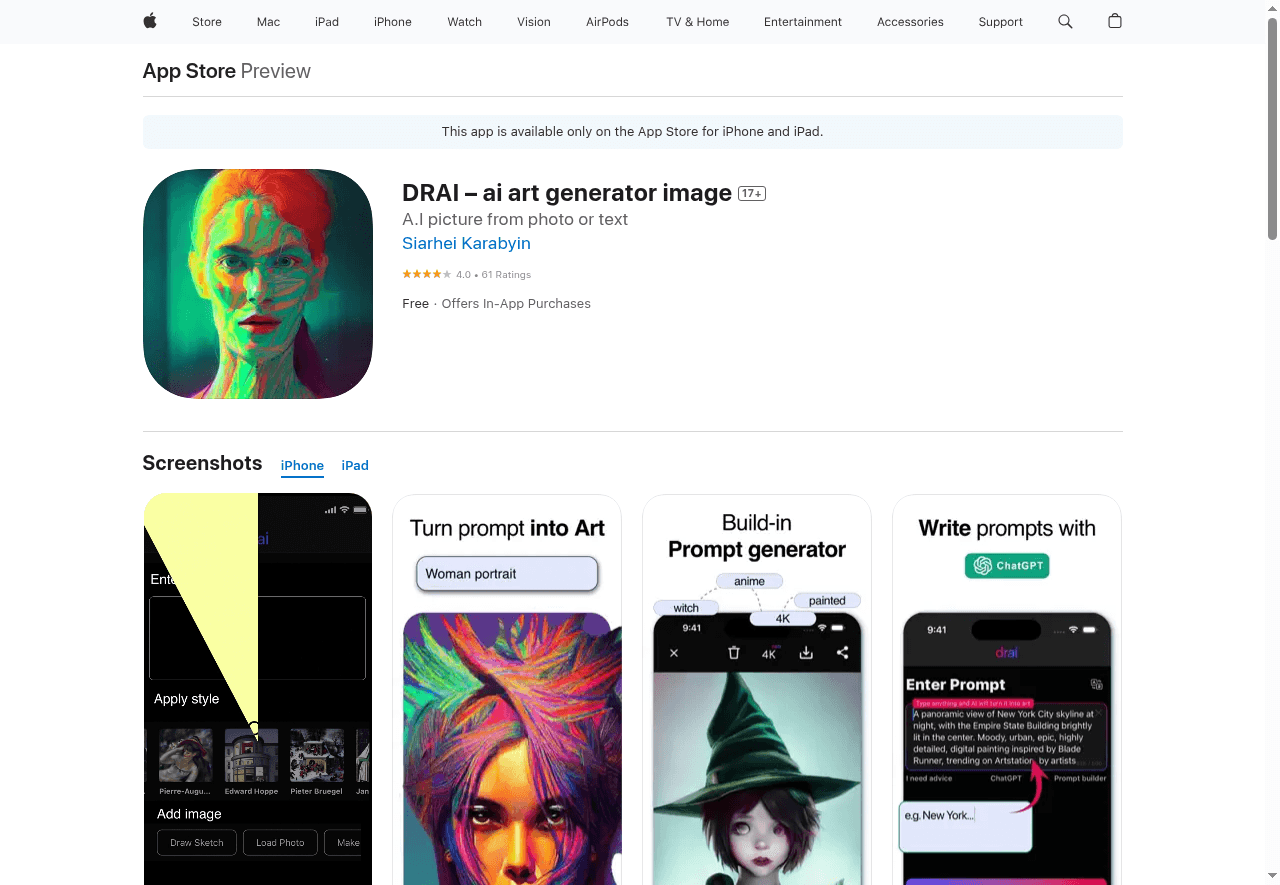Image resolution: width=1280 pixels, height=885 pixels.
Task: Open the search magnifier icon
Action: (1065, 21)
